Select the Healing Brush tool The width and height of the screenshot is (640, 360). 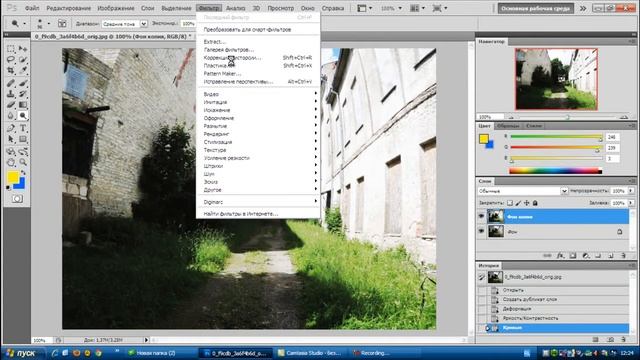[11, 83]
